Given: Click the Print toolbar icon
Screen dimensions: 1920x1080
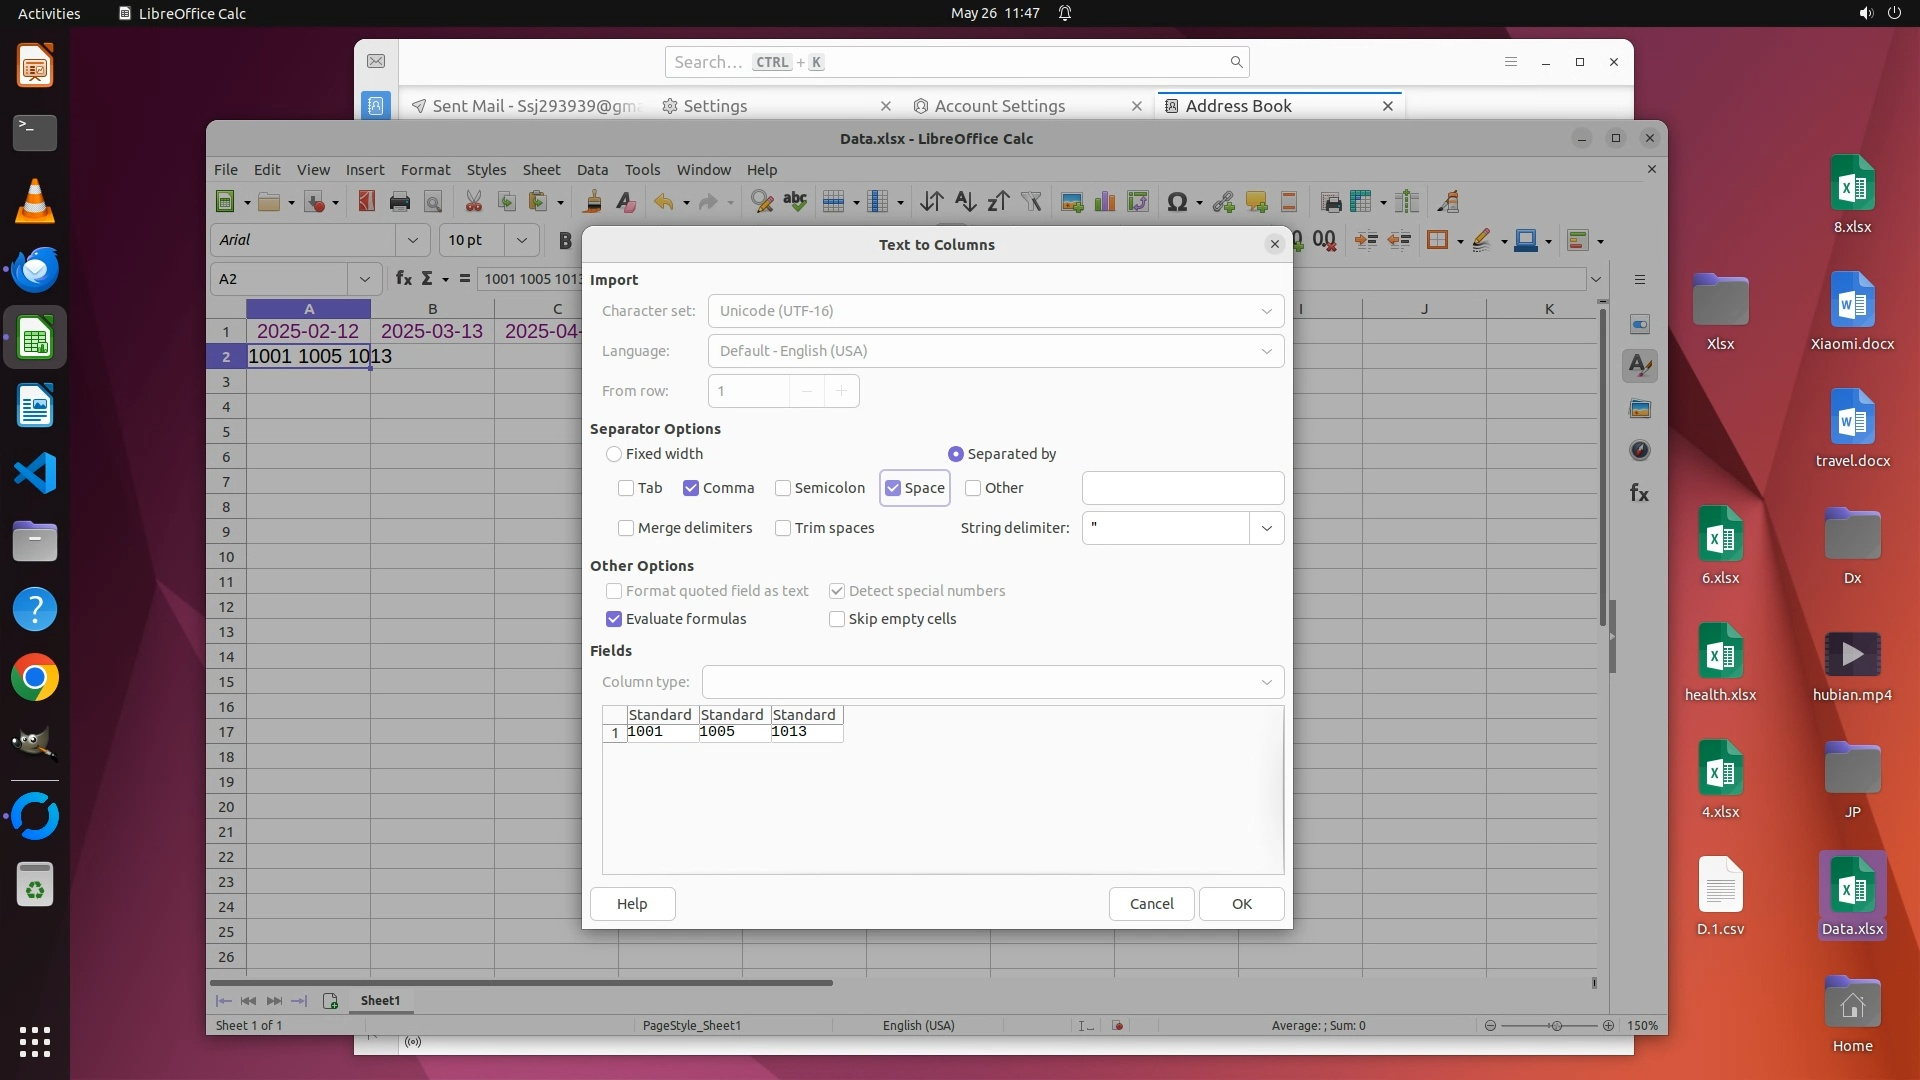Looking at the screenshot, I should (x=400, y=202).
